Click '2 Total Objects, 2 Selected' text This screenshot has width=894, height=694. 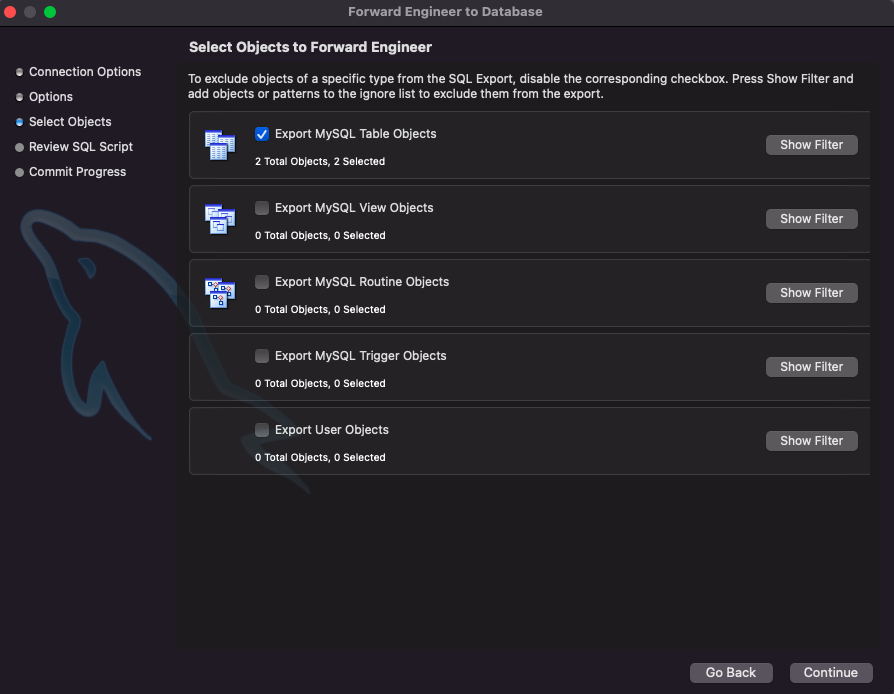click(320, 161)
